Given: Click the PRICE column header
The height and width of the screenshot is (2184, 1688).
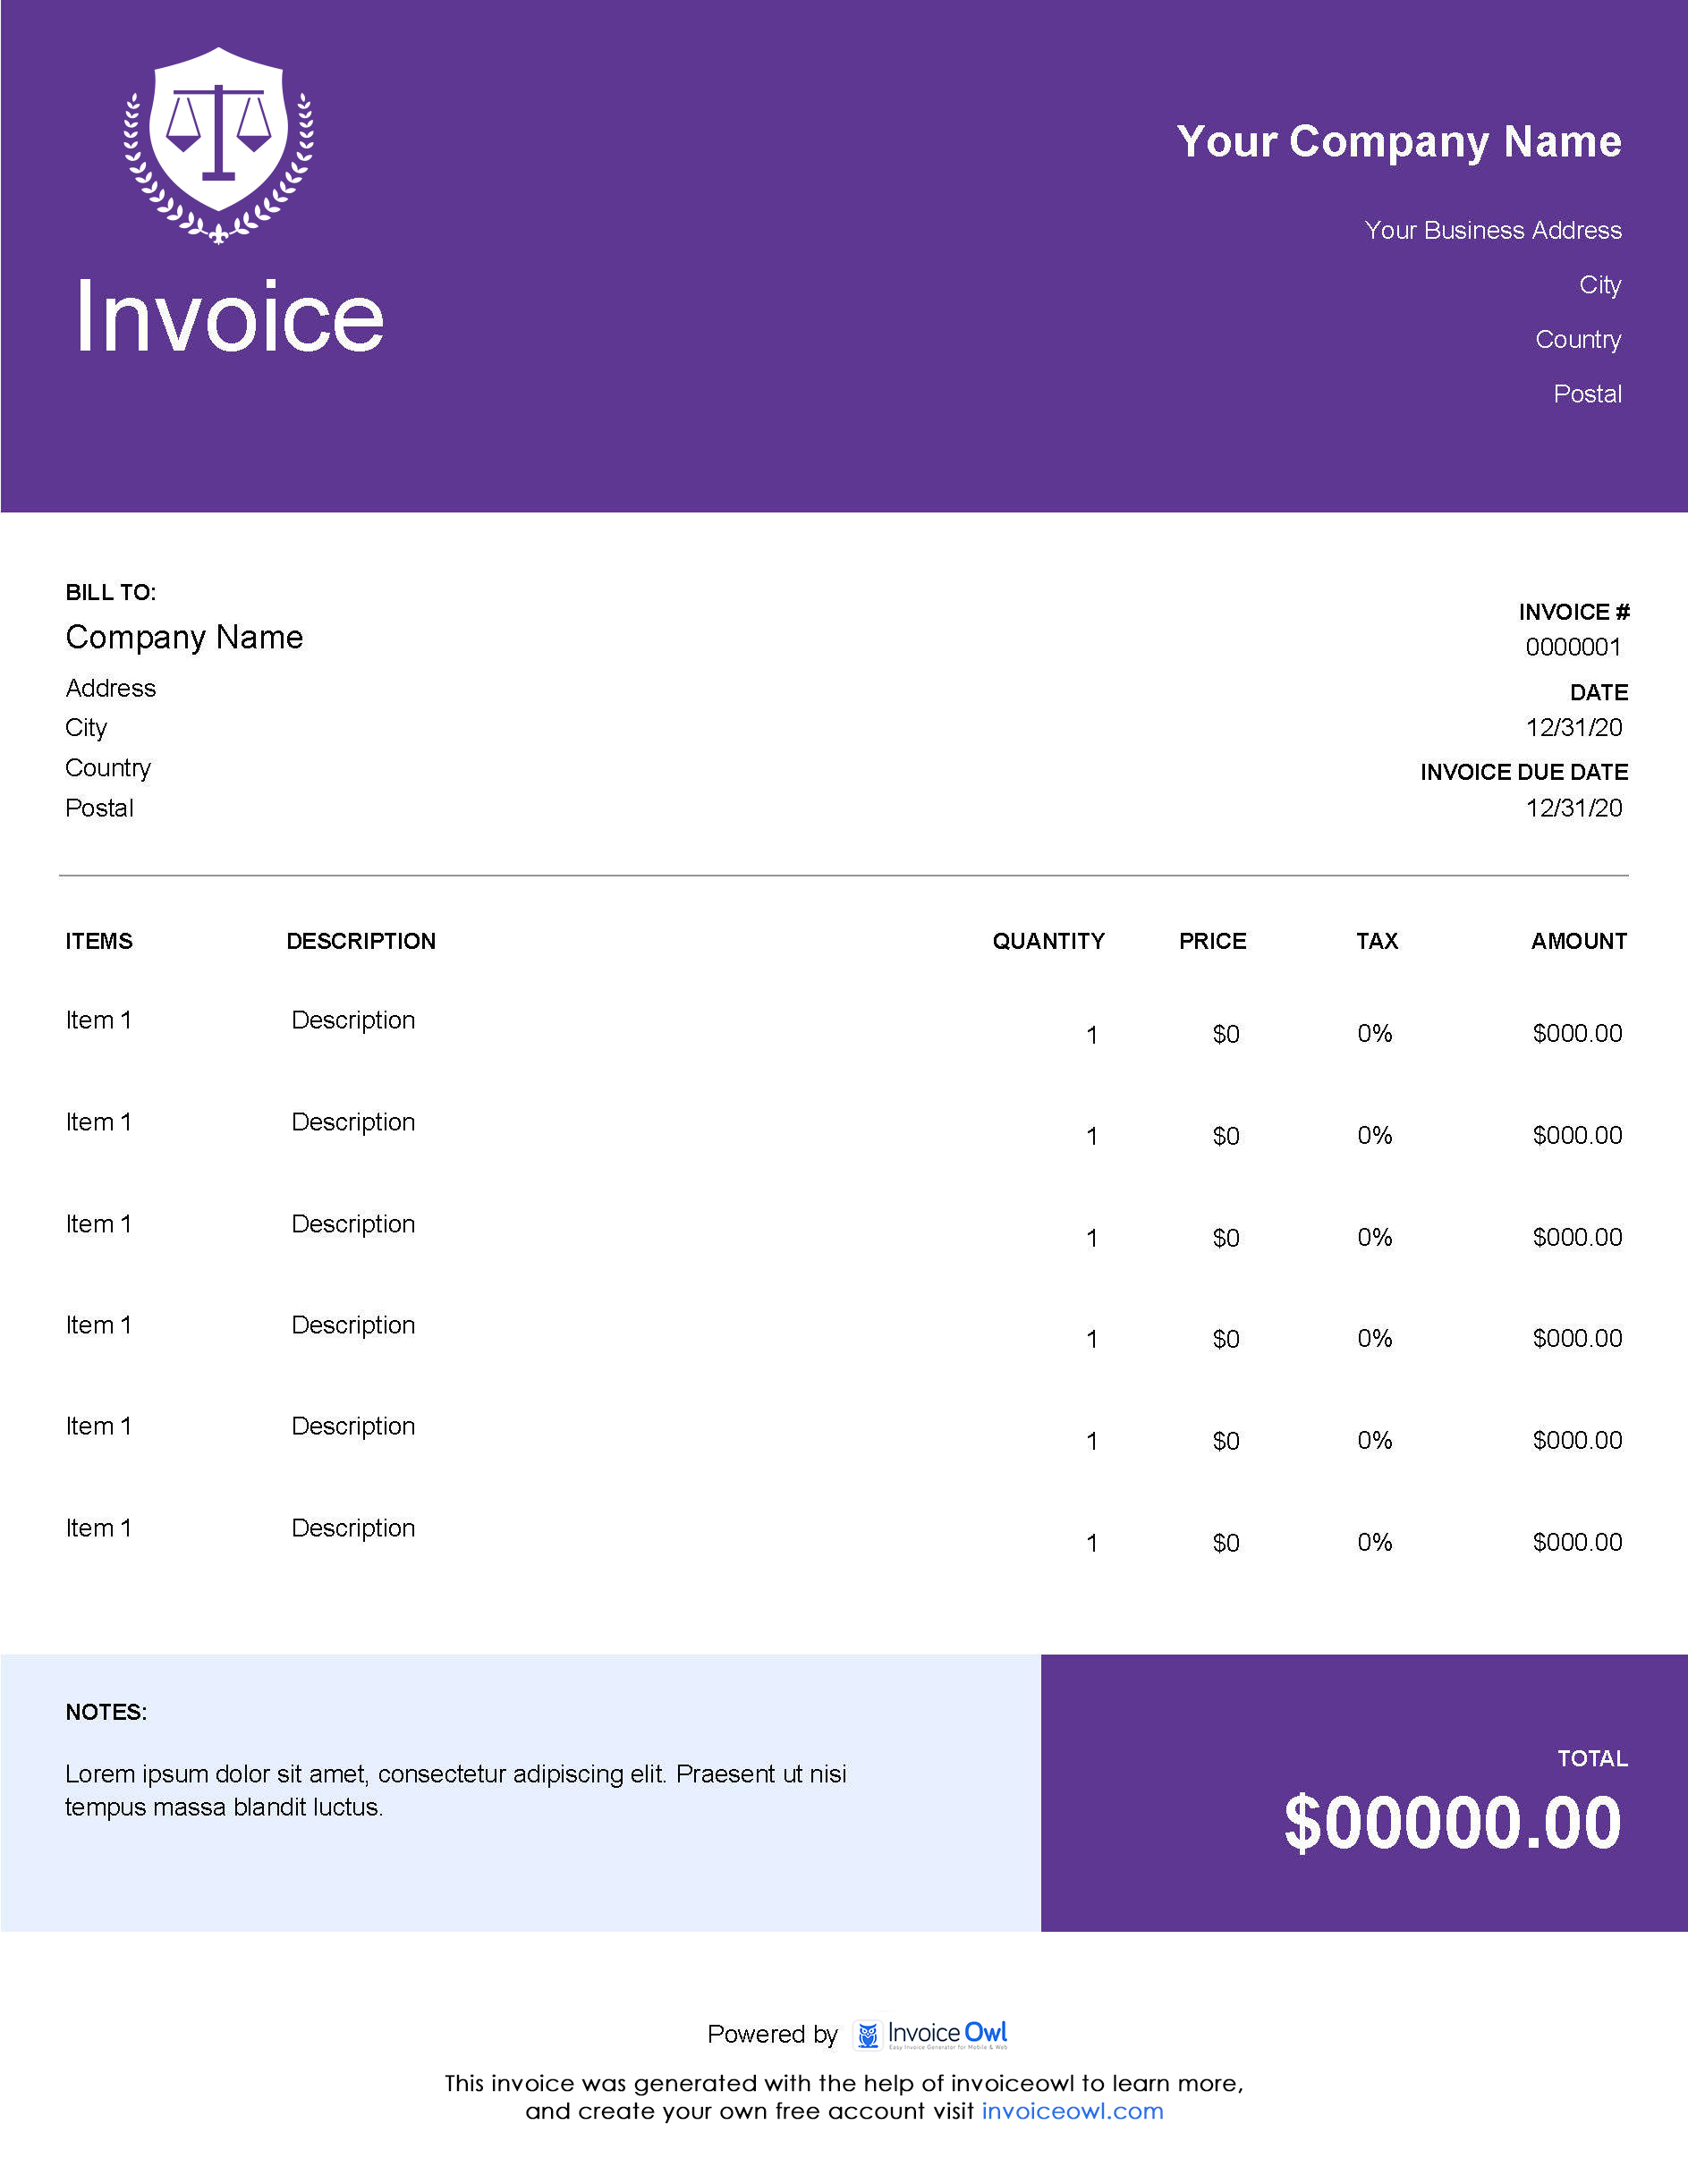Looking at the screenshot, I should pyautogui.click(x=1212, y=941).
